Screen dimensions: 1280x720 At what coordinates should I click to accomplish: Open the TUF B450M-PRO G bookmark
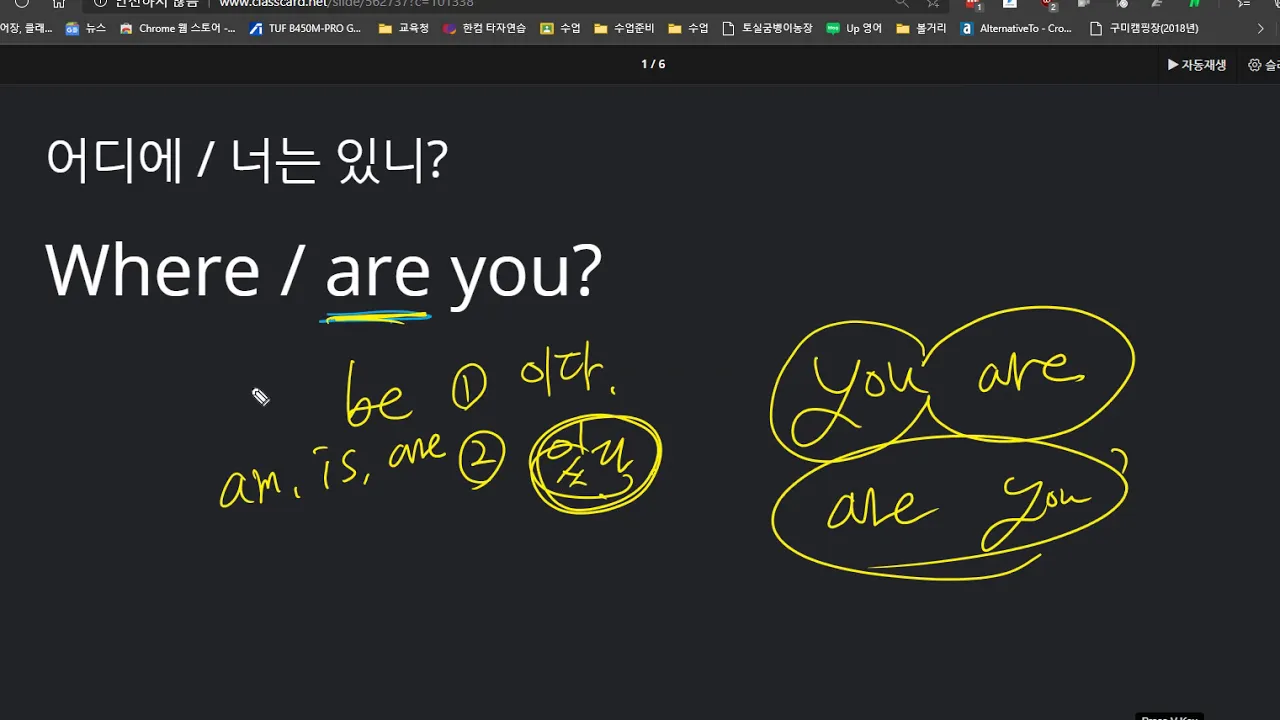click(x=305, y=28)
